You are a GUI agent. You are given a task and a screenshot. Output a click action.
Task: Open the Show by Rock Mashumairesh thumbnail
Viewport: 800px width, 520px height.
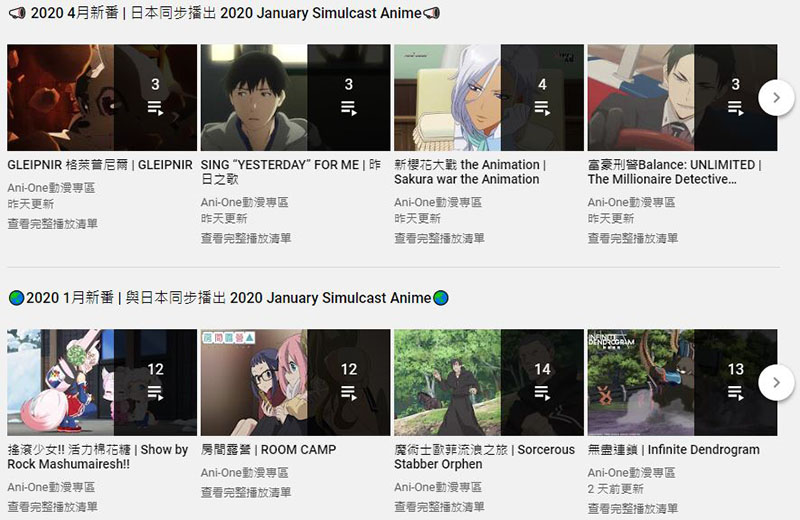pyautogui.click(x=102, y=382)
